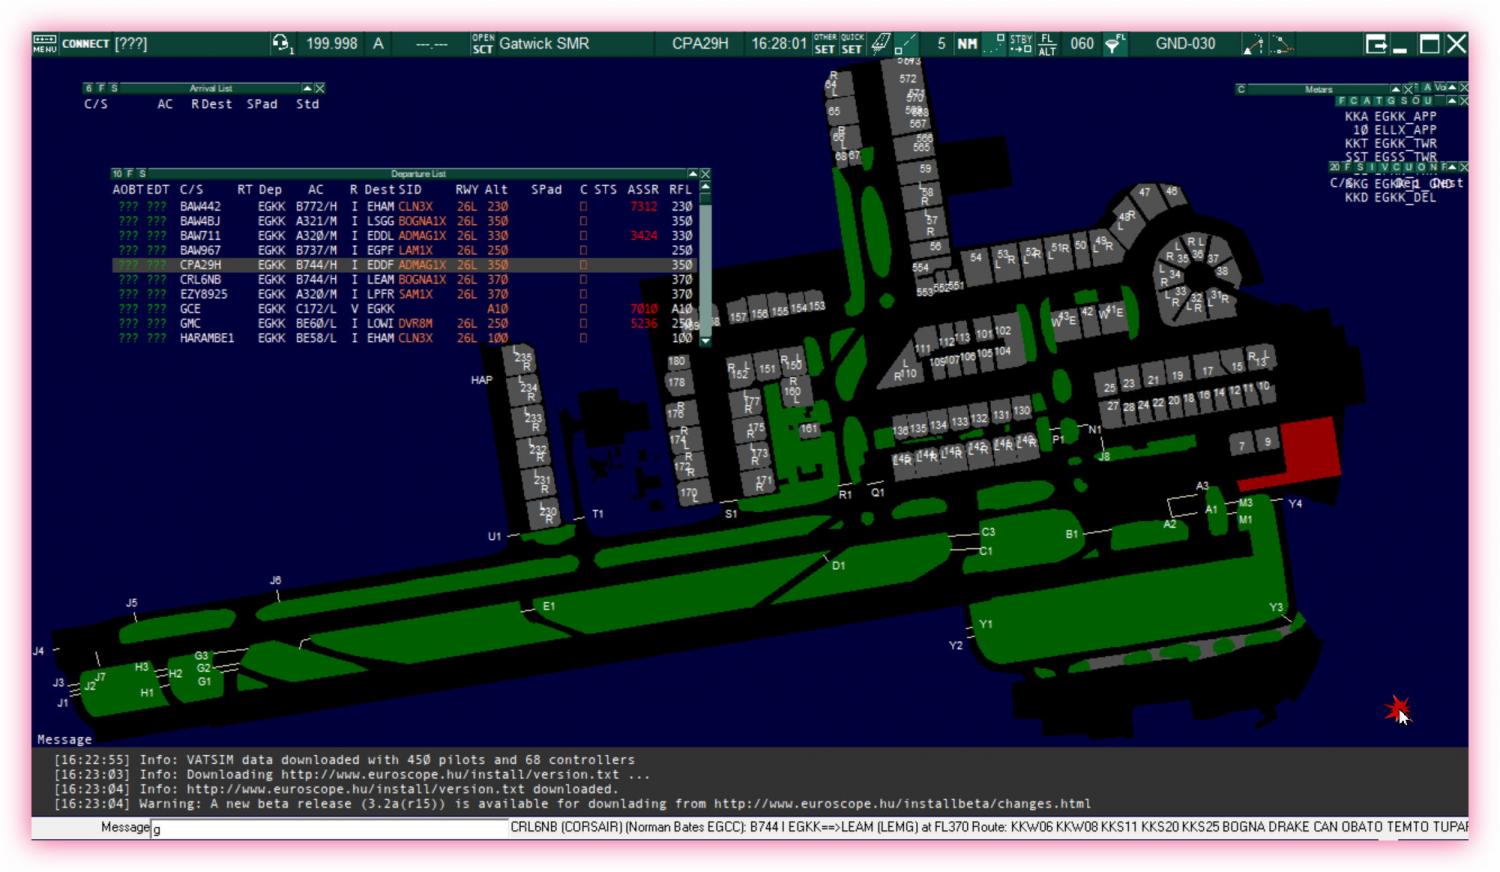
Task: Click the GND-030 display name label
Action: click(x=1185, y=44)
